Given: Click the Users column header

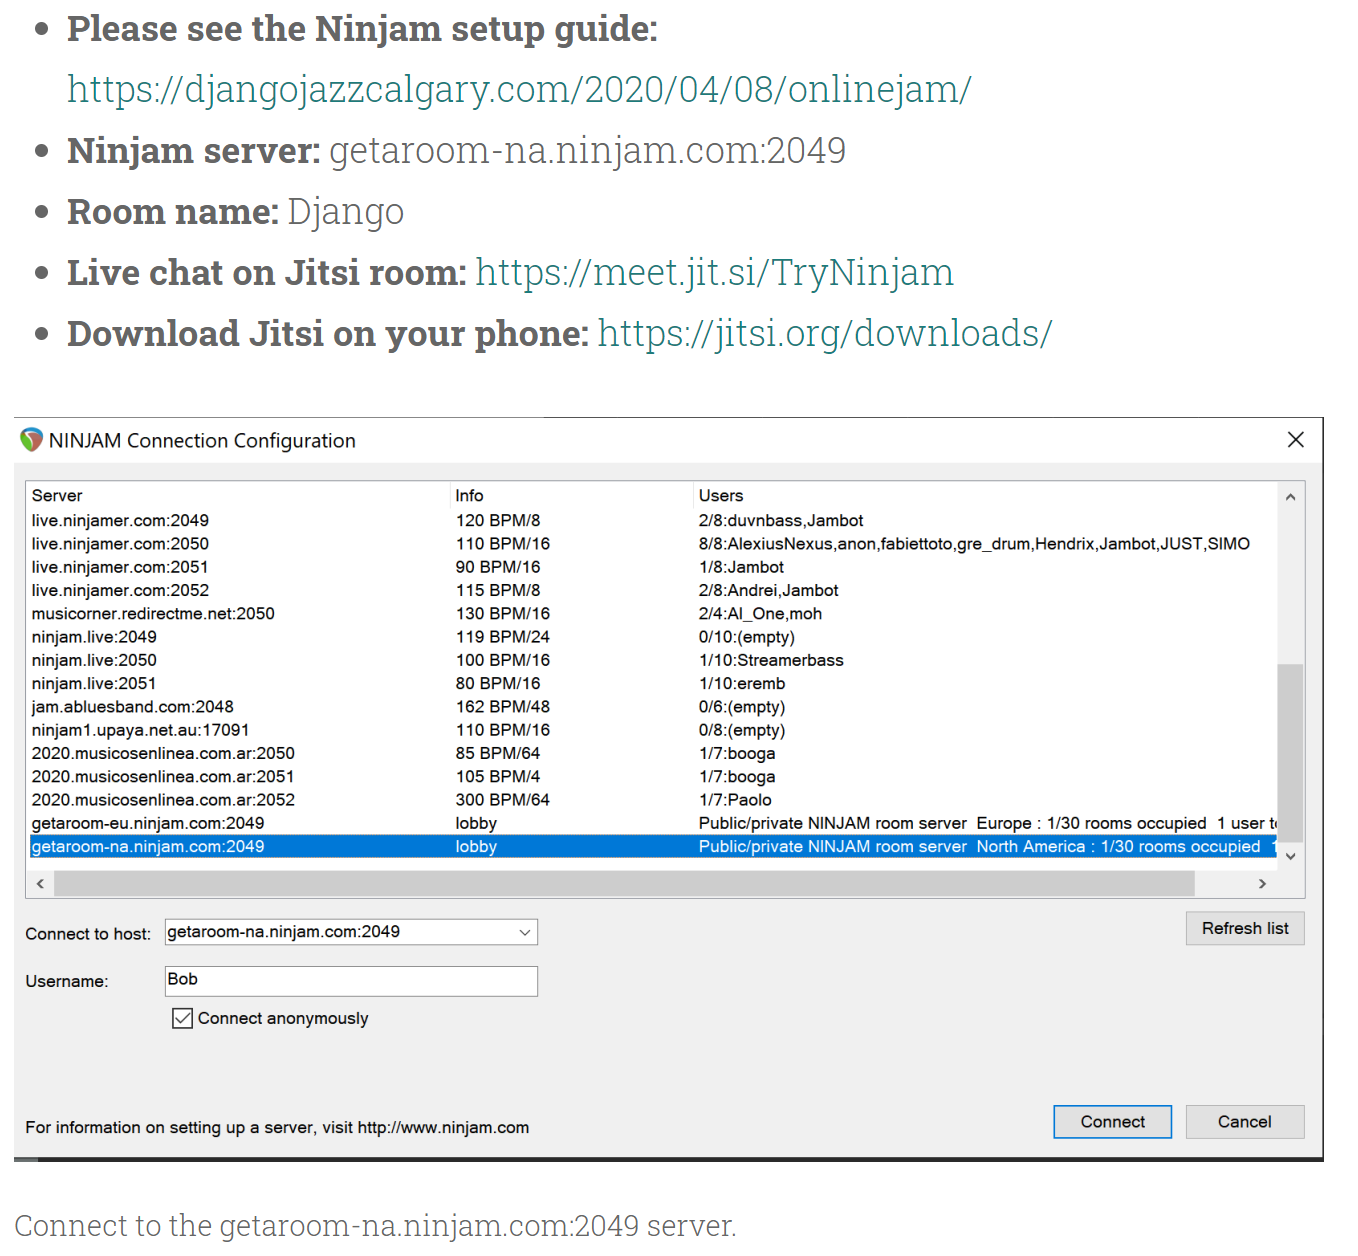Looking at the screenshot, I should (721, 496).
